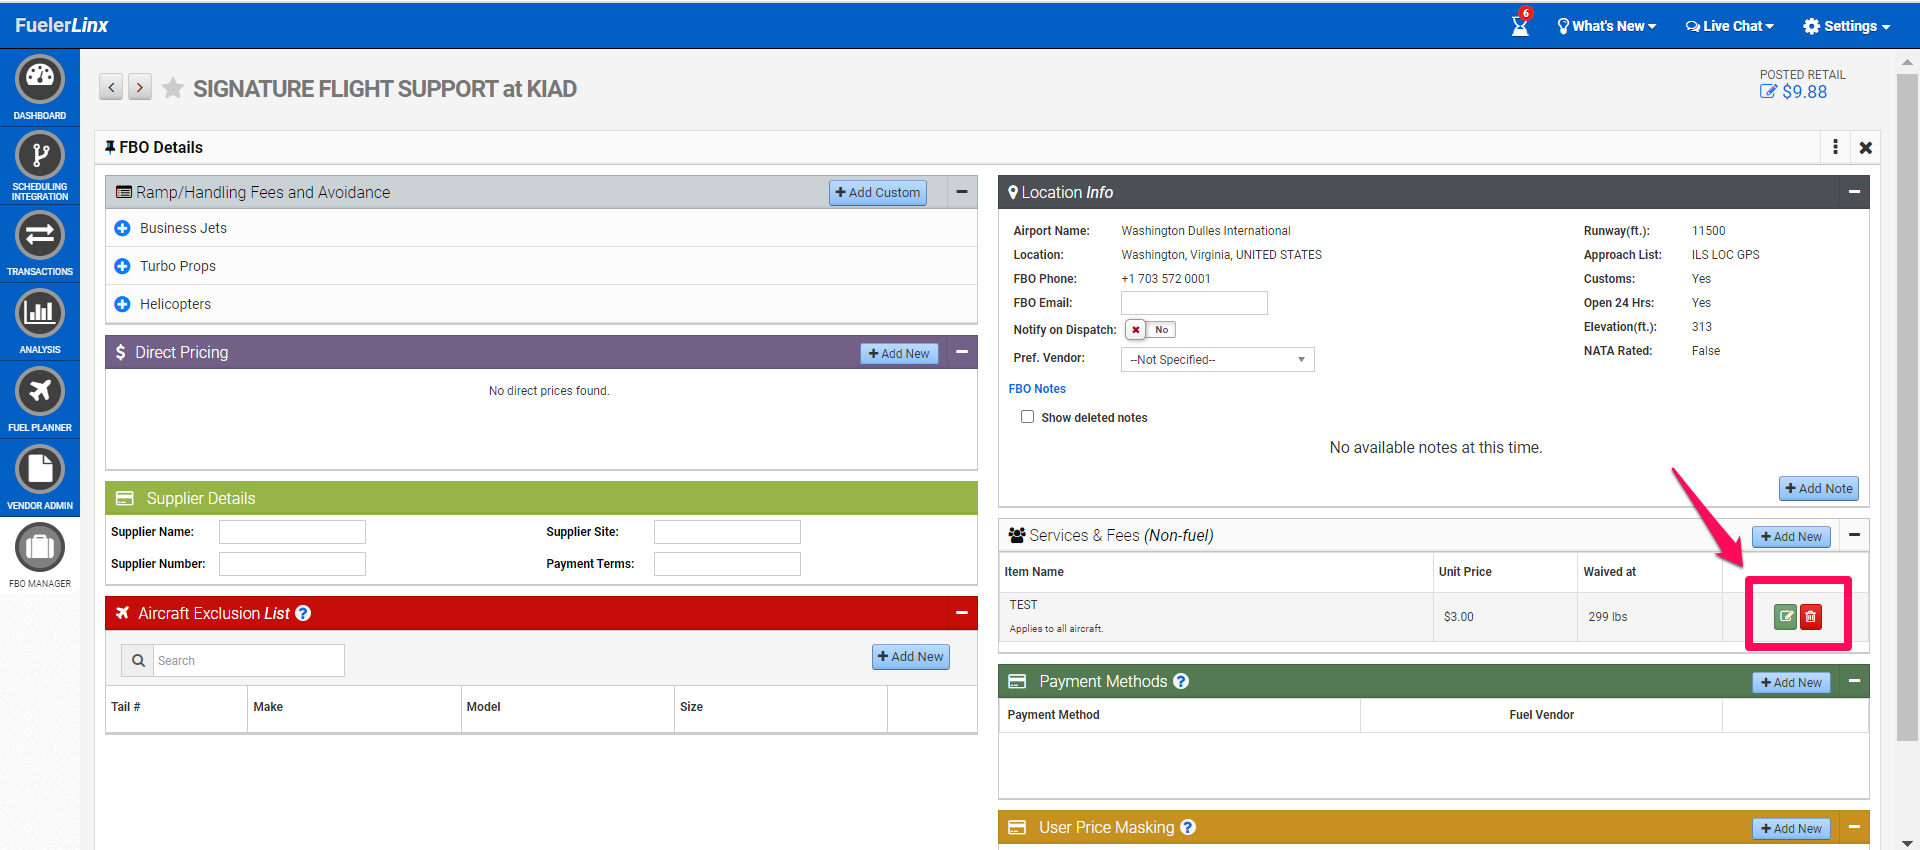Collapse Ramp/Handling Fees panel

[x=962, y=192]
